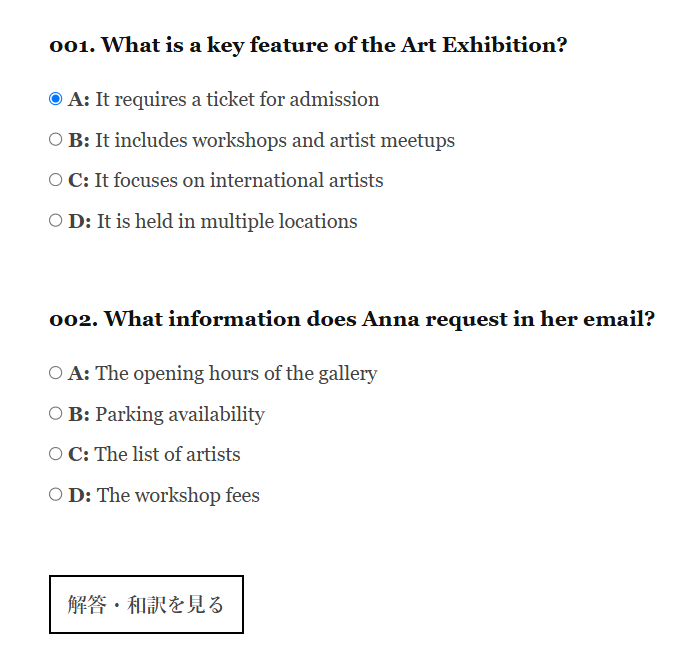Pick radio button D for question 002
684x660 pixels.
pyautogui.click(x=55, y=495)
